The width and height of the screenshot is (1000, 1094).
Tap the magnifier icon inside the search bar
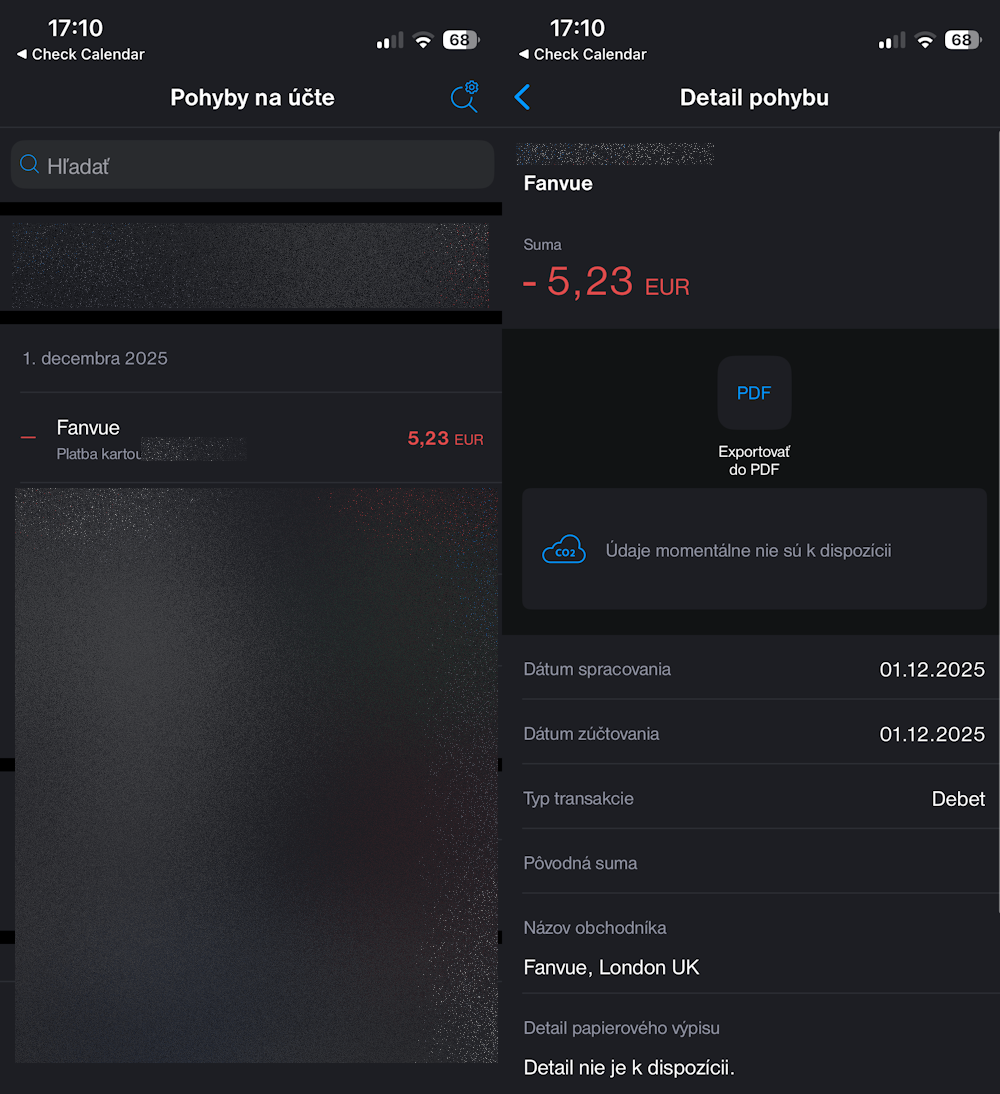pyautogui.click(x=28, y=164)
